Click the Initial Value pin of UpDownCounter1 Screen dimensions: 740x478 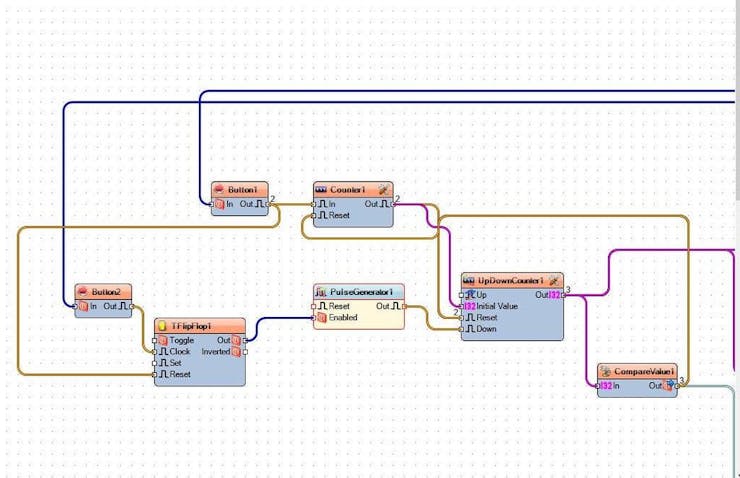[462, 306]
